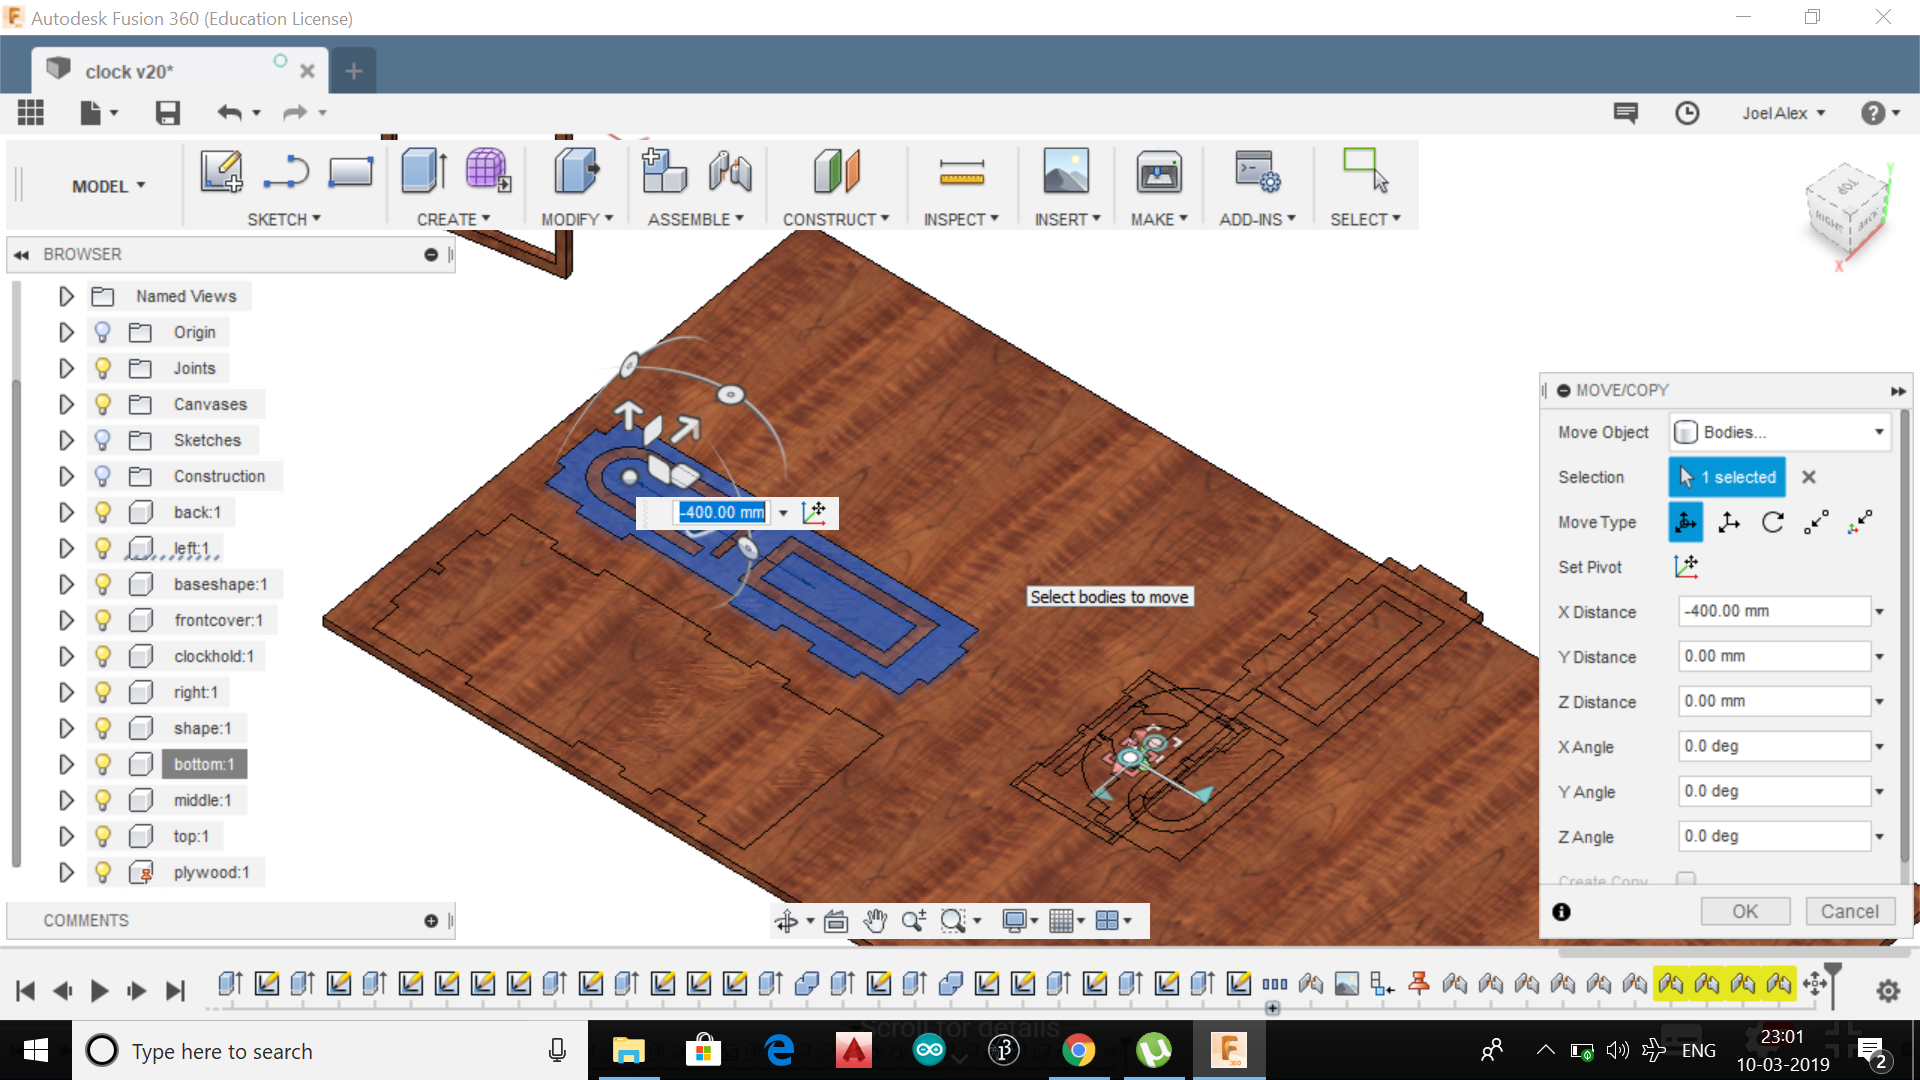Hide the frontcover:1 component via bulb
Viewport: 1920px width, 1080px height.
102,620
